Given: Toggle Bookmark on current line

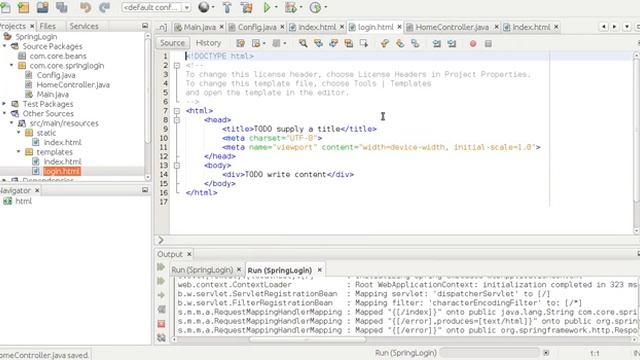Looking at the screenshot, I should 415,43.
